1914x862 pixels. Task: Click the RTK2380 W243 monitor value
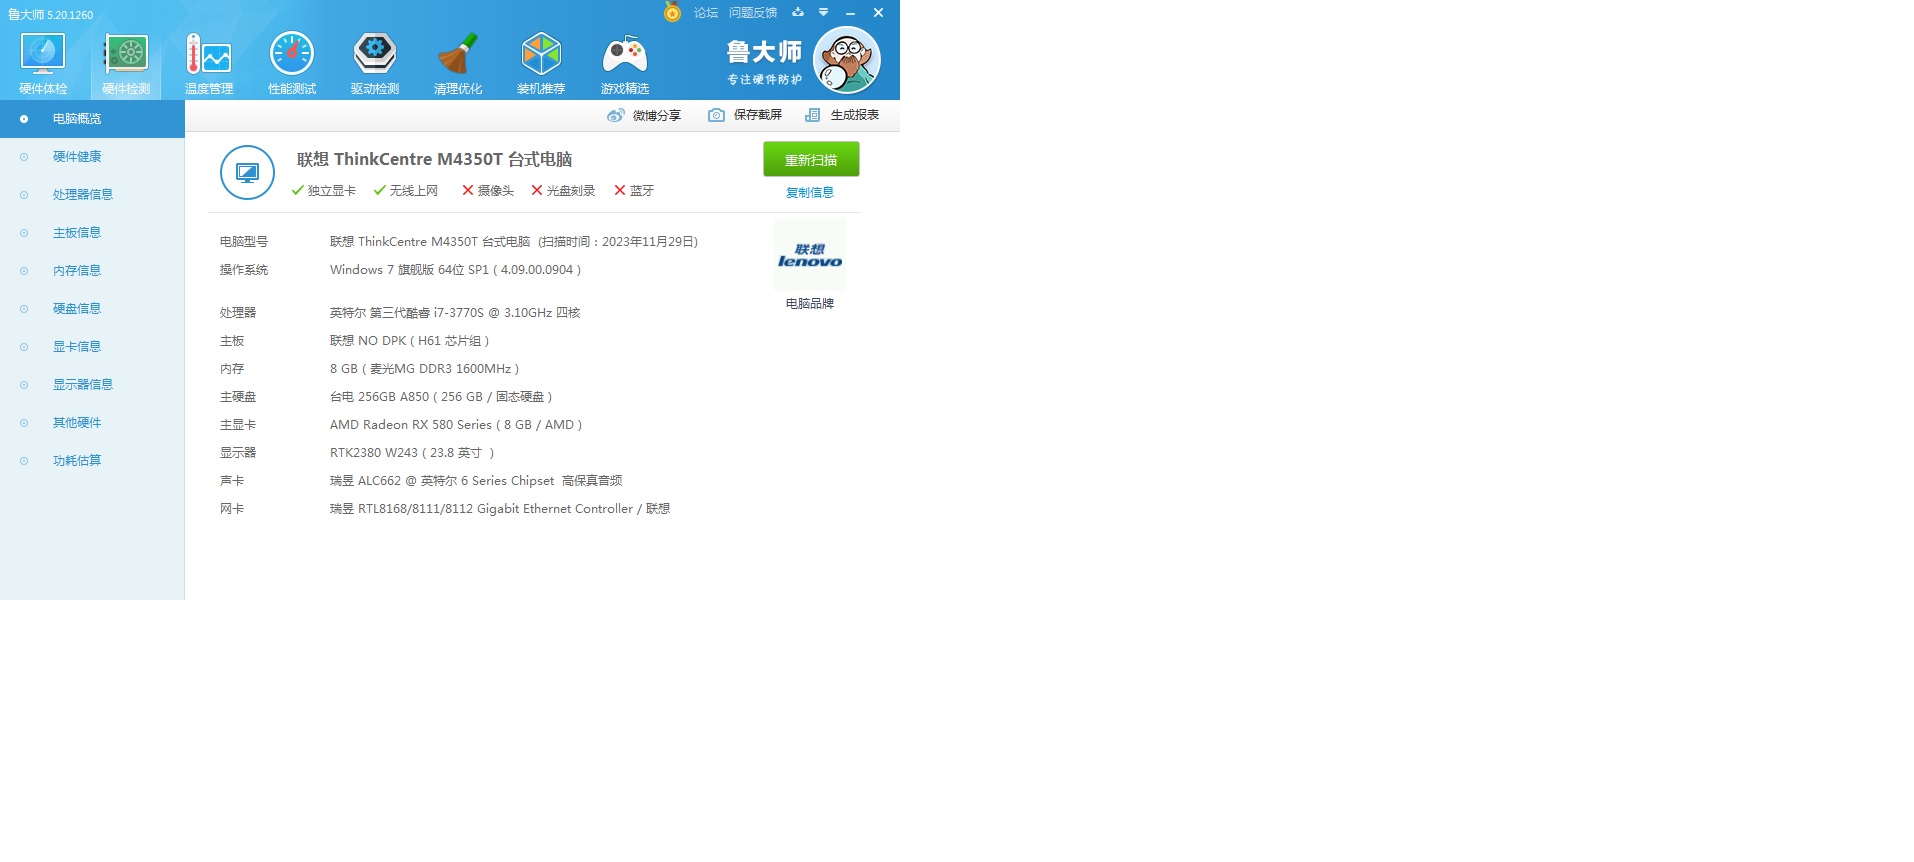point(412,453)
